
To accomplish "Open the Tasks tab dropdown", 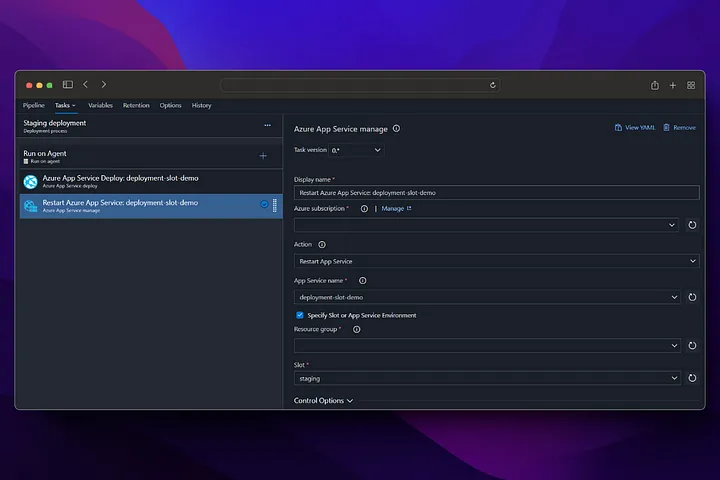I will coord(65,105).
